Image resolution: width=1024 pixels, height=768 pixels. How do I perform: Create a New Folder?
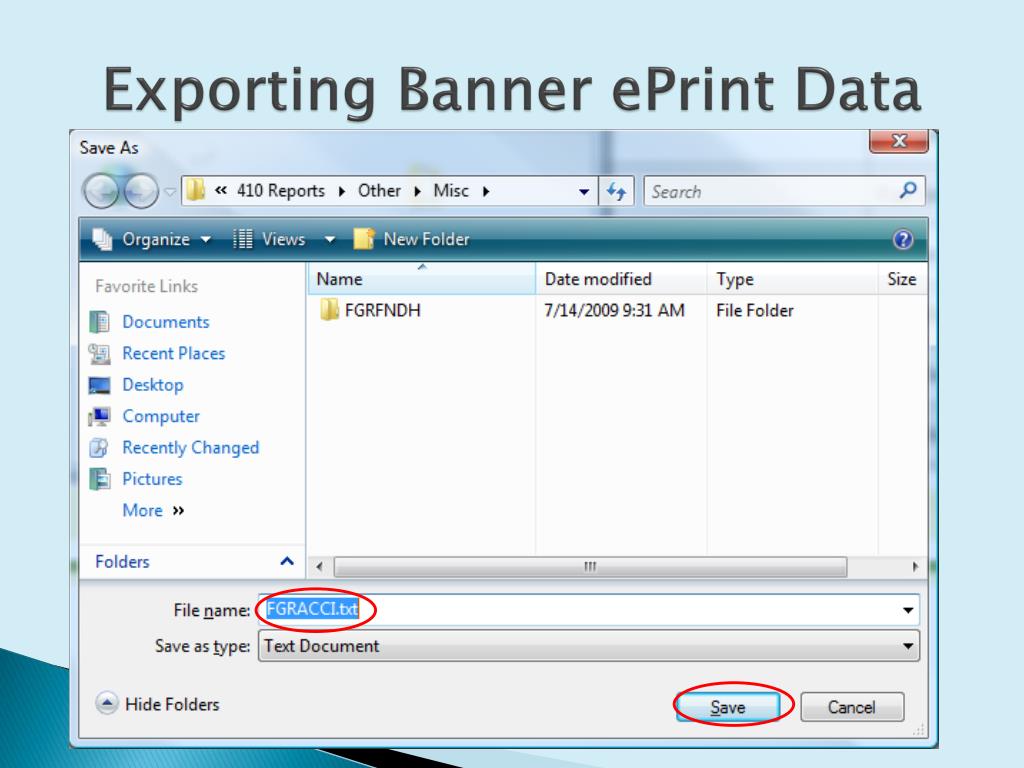tap(411, 240)
